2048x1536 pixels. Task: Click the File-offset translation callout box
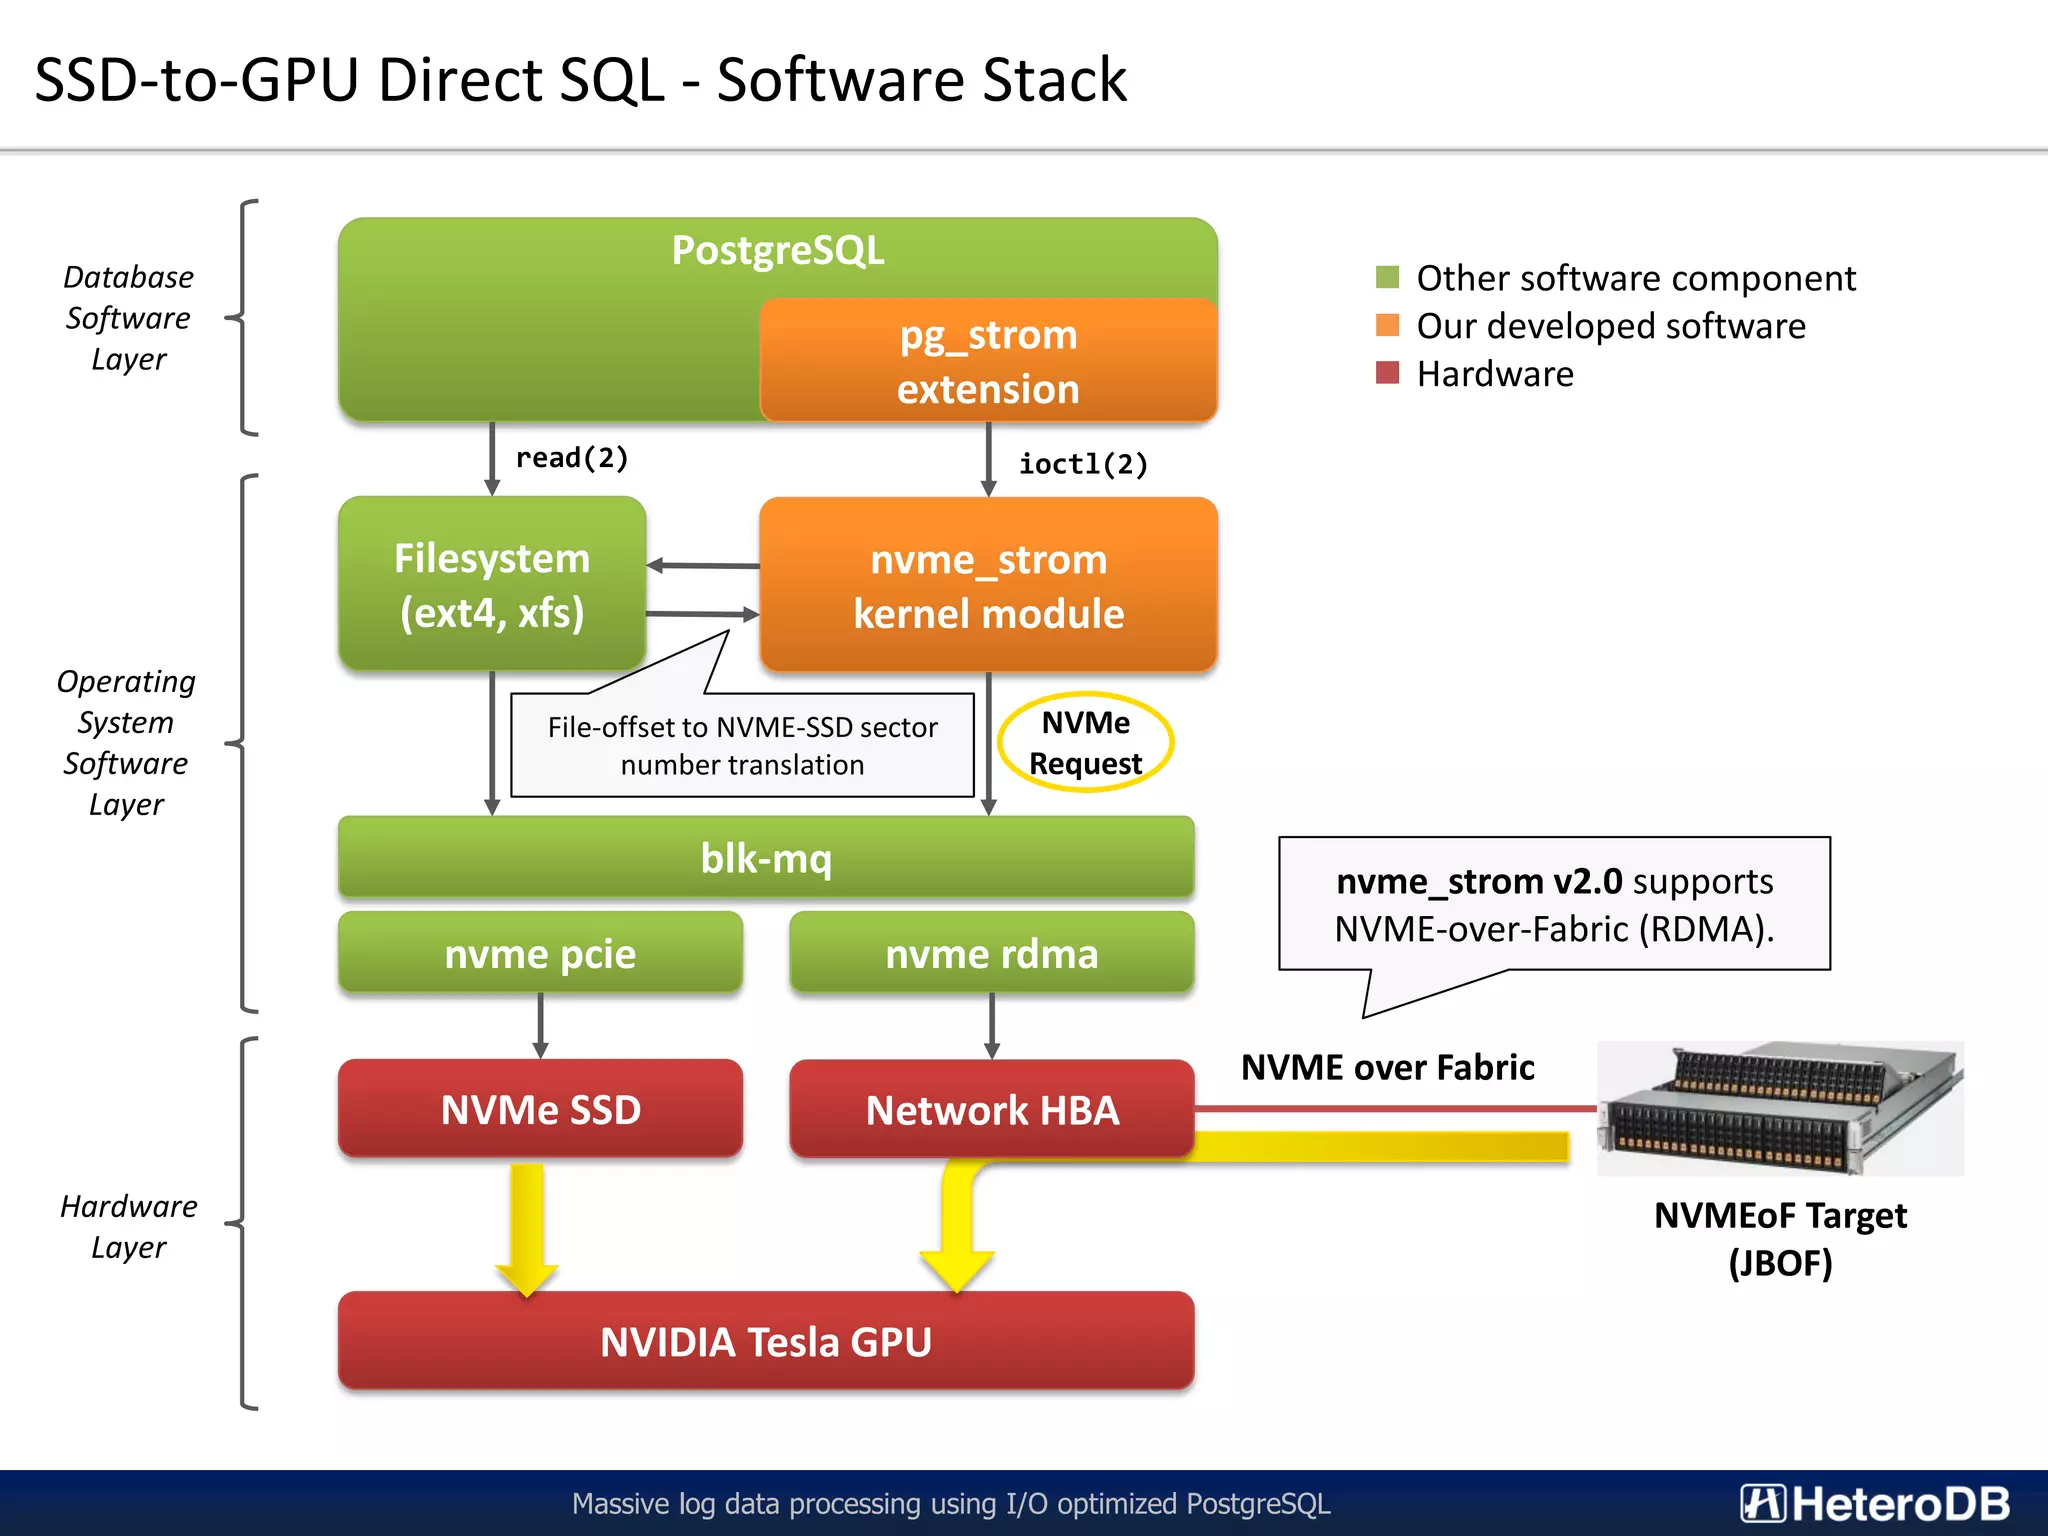point(742,746)
